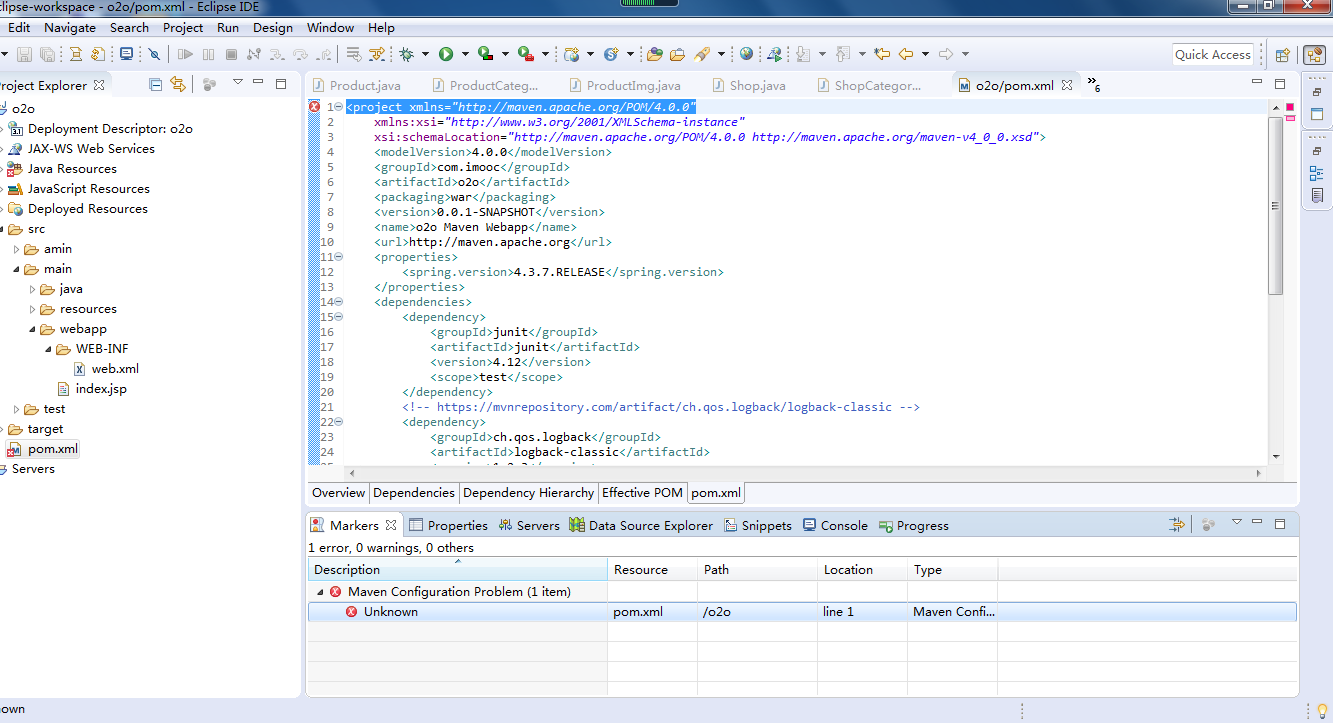Click the lightbulb tip icon in status bar
1333x723 pixels.
pyautogui.click(x=1321, y=711)
